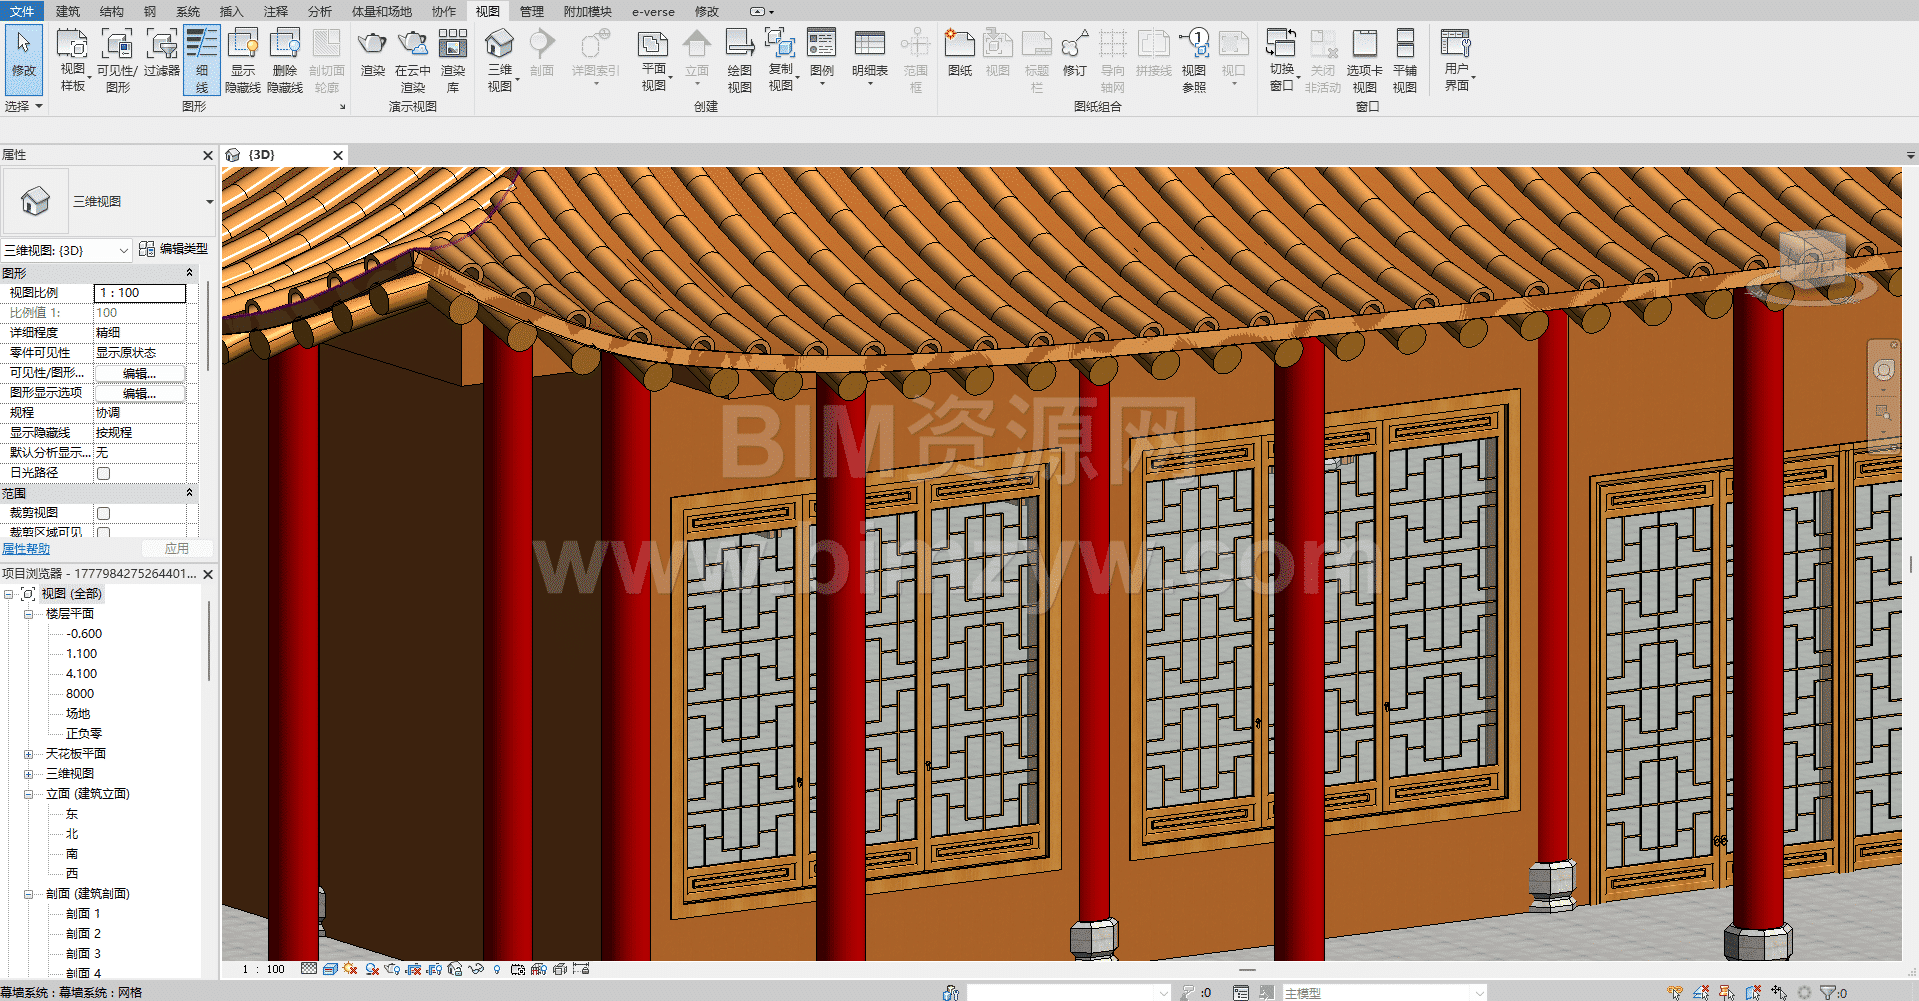Click selection filter funnel icon in status bar
The image size is (1919, 1001).
click(1827, 993)
